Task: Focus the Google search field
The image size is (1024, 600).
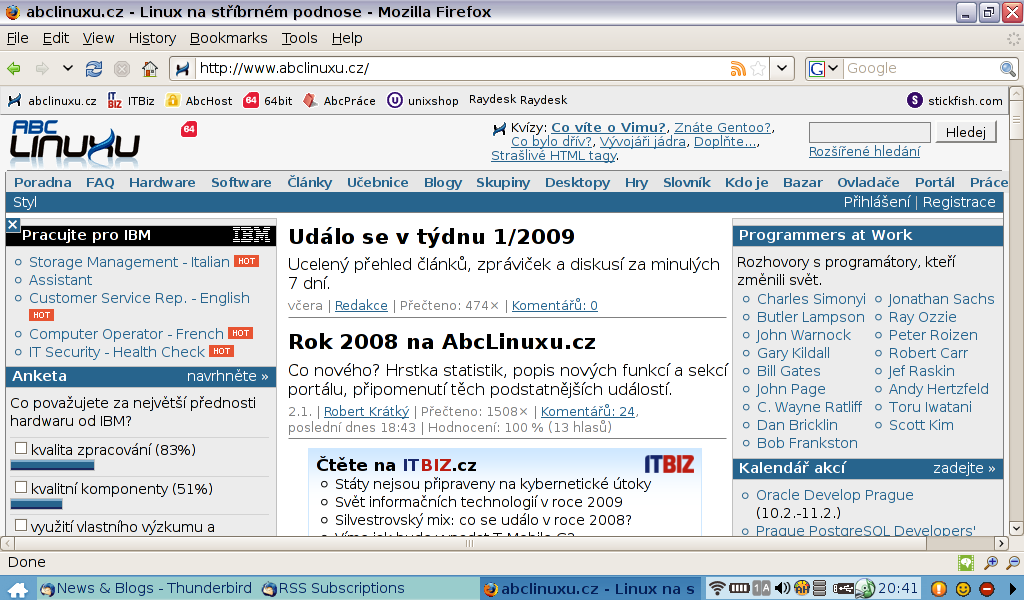Action: pyautogui.click(x=921, y=69)
